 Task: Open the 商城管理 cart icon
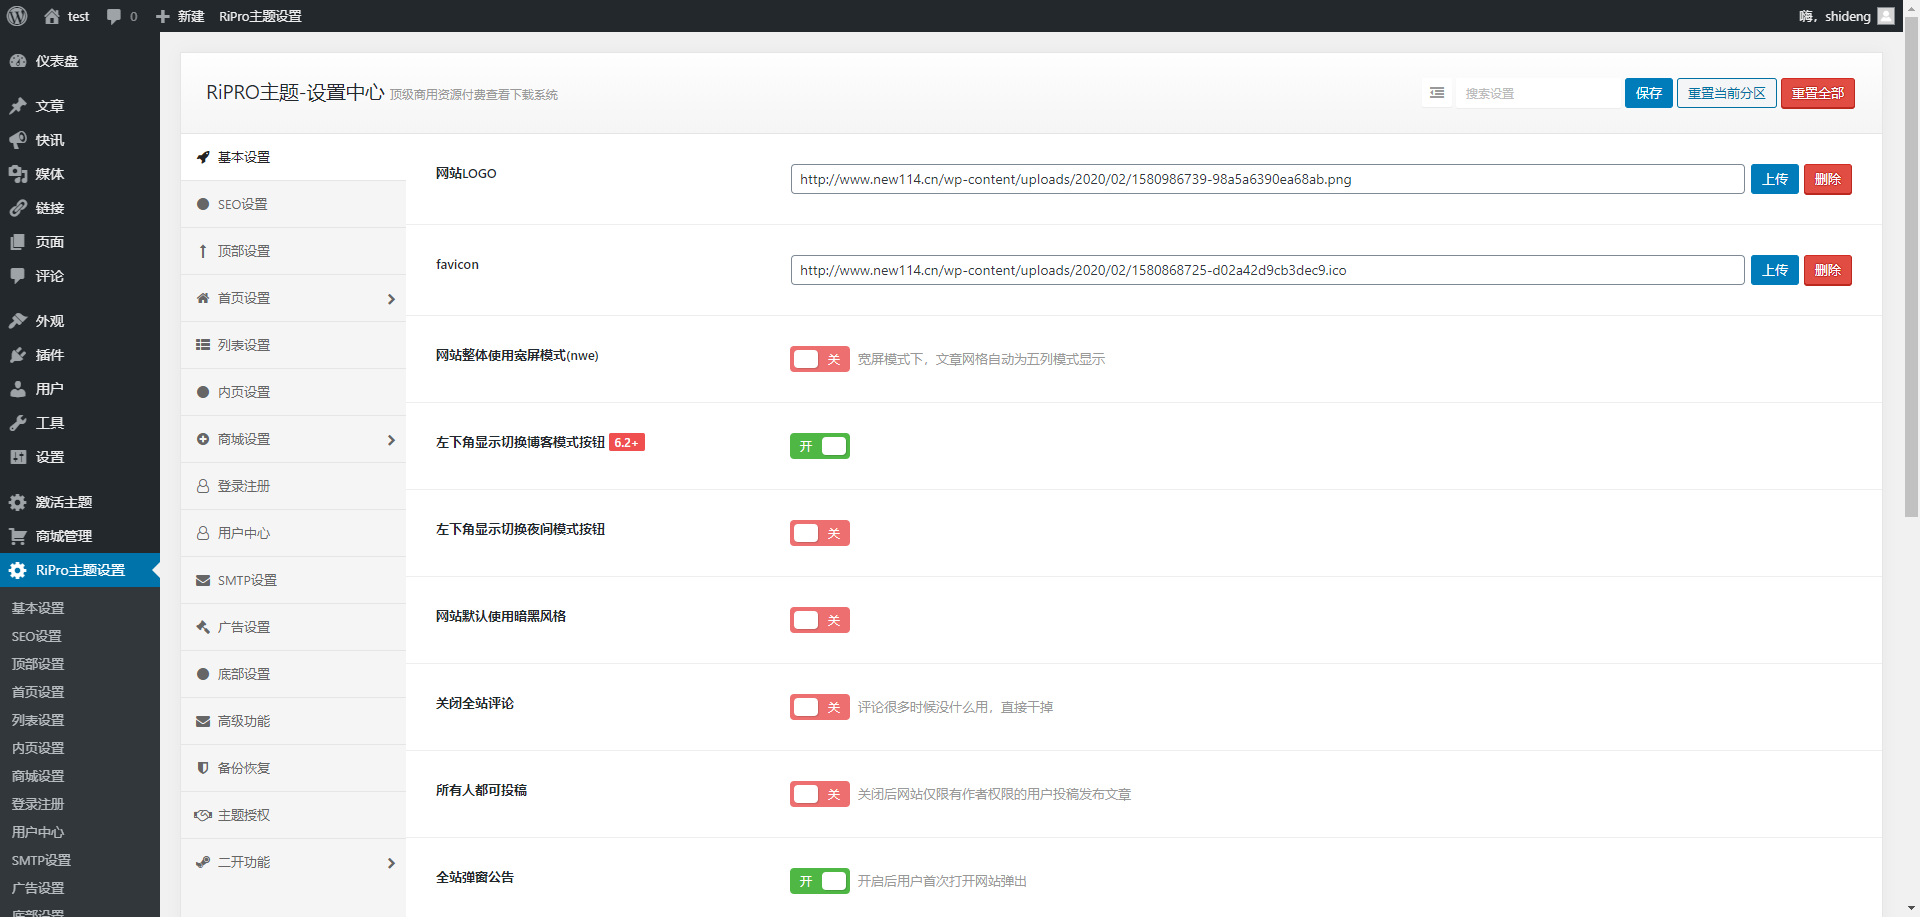18,536
